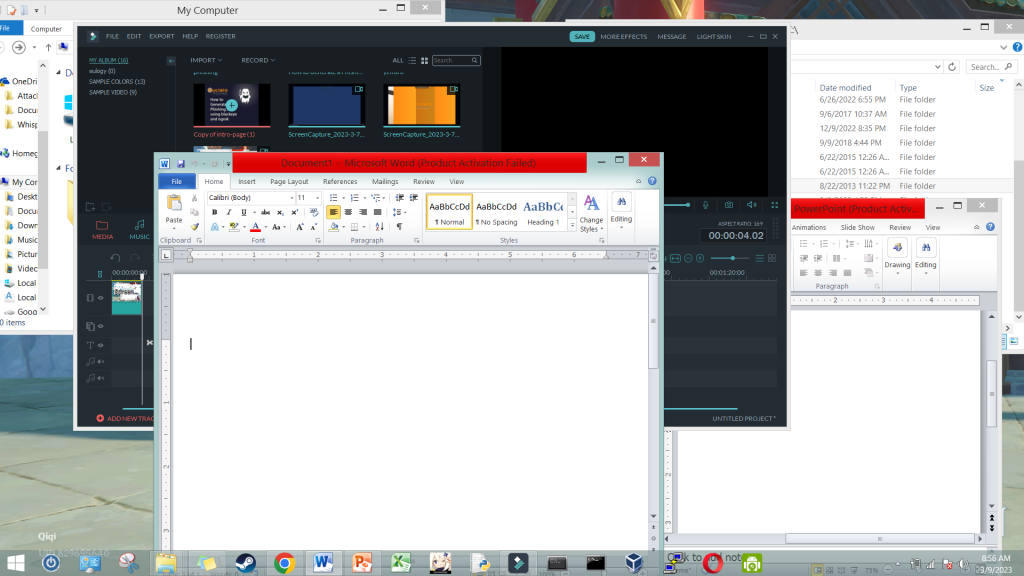The width and height of the screenshot is (1024, 576).
Task: Click the Cut scissors icon in Word
Action: tap(194, 198)
